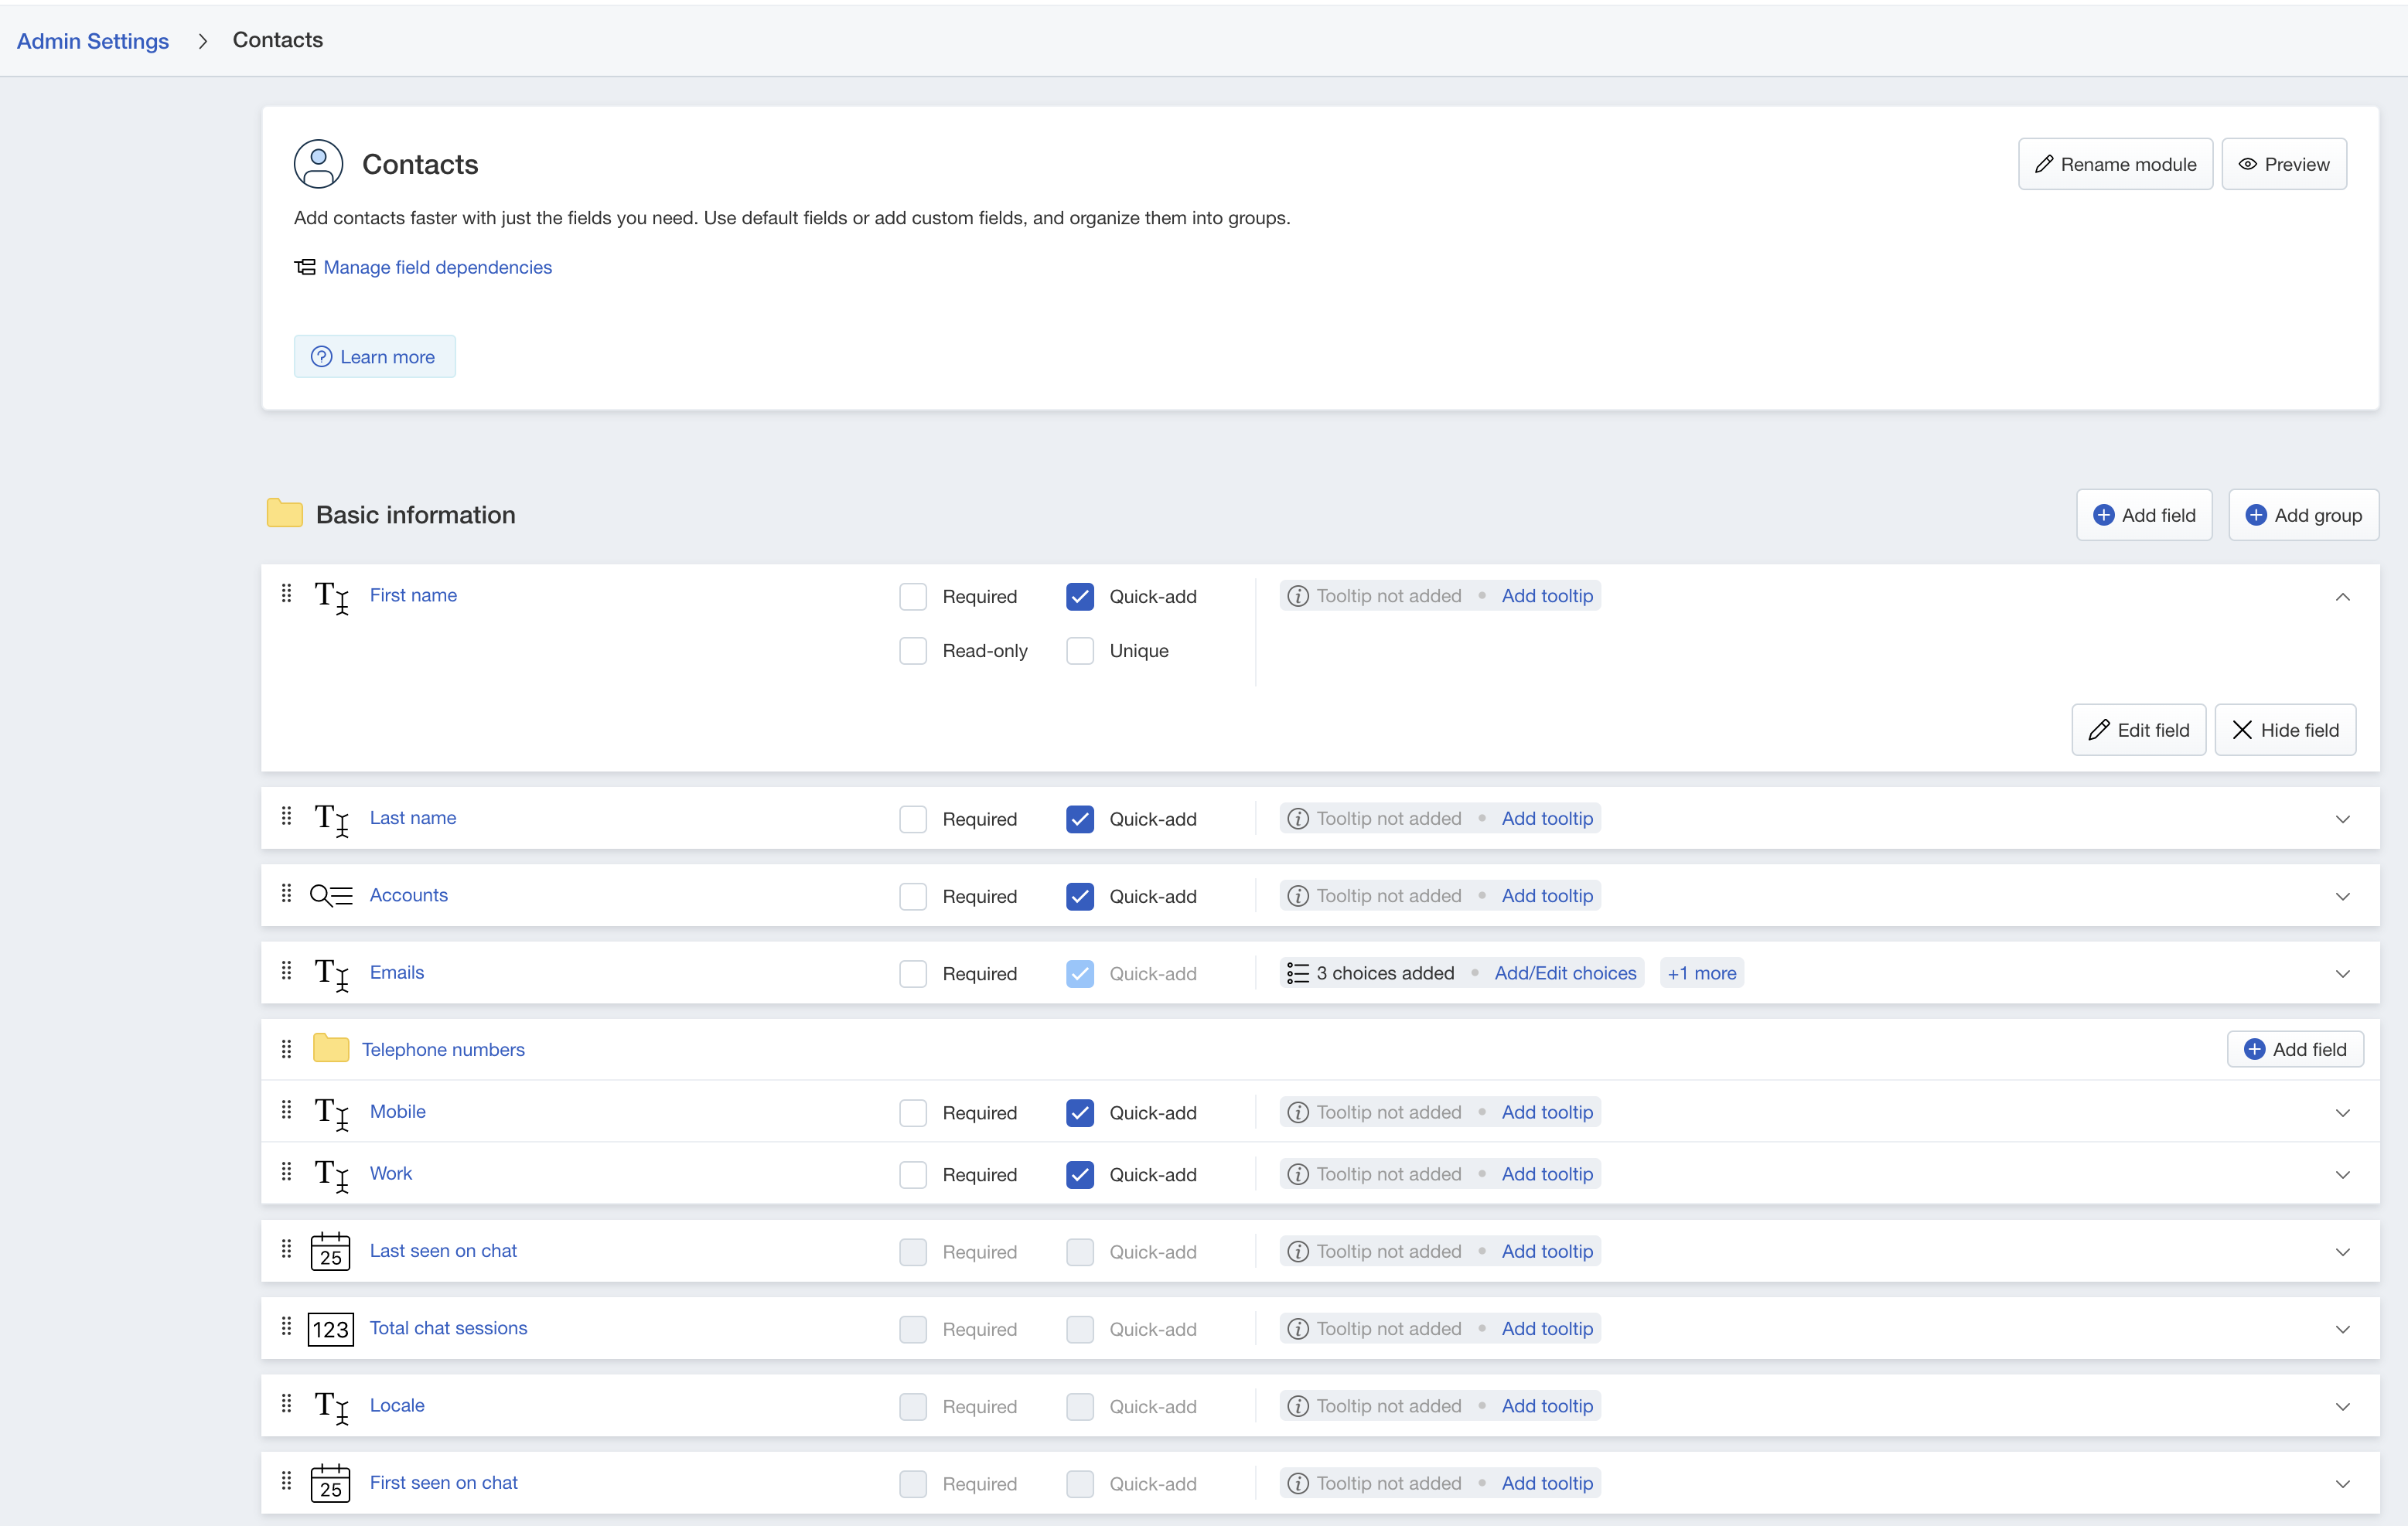The height and width of the screenshot is (1526, 2408).
Task: Grab the drag handle for Last name
Action: tap(286, 817)
